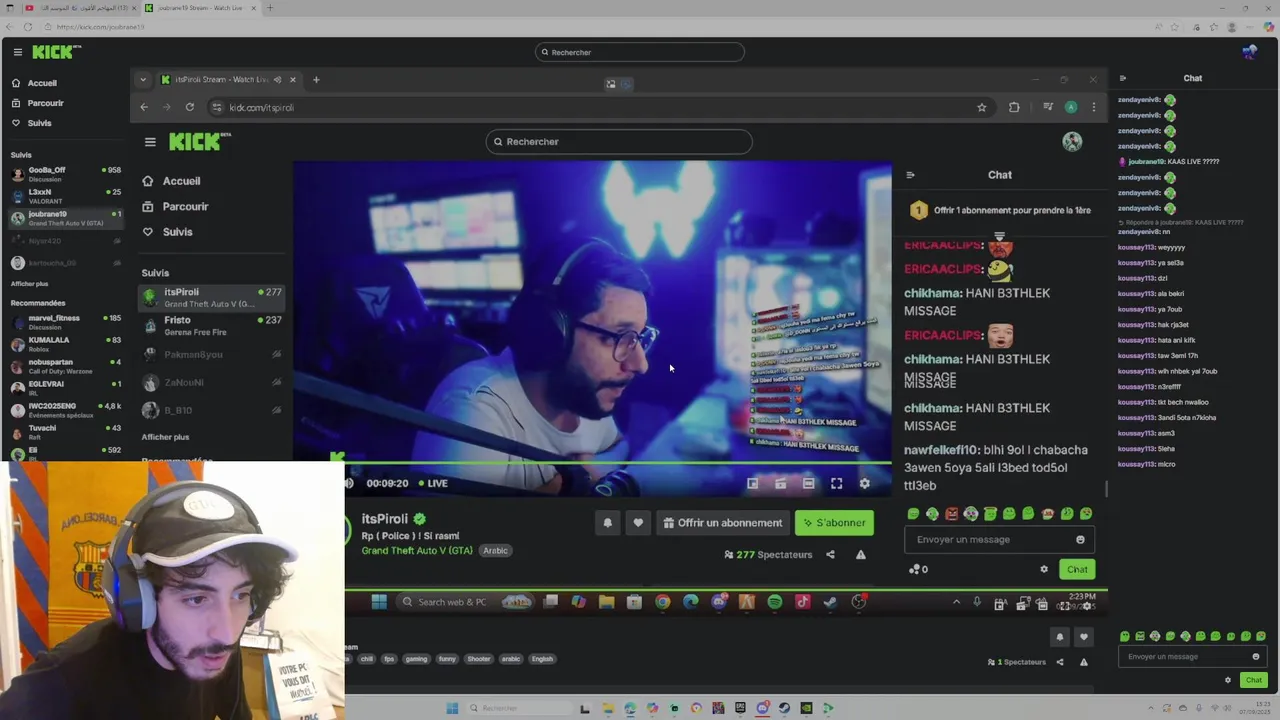
Task: Collapse the itsPiroli chat panel
Action: 910,175
